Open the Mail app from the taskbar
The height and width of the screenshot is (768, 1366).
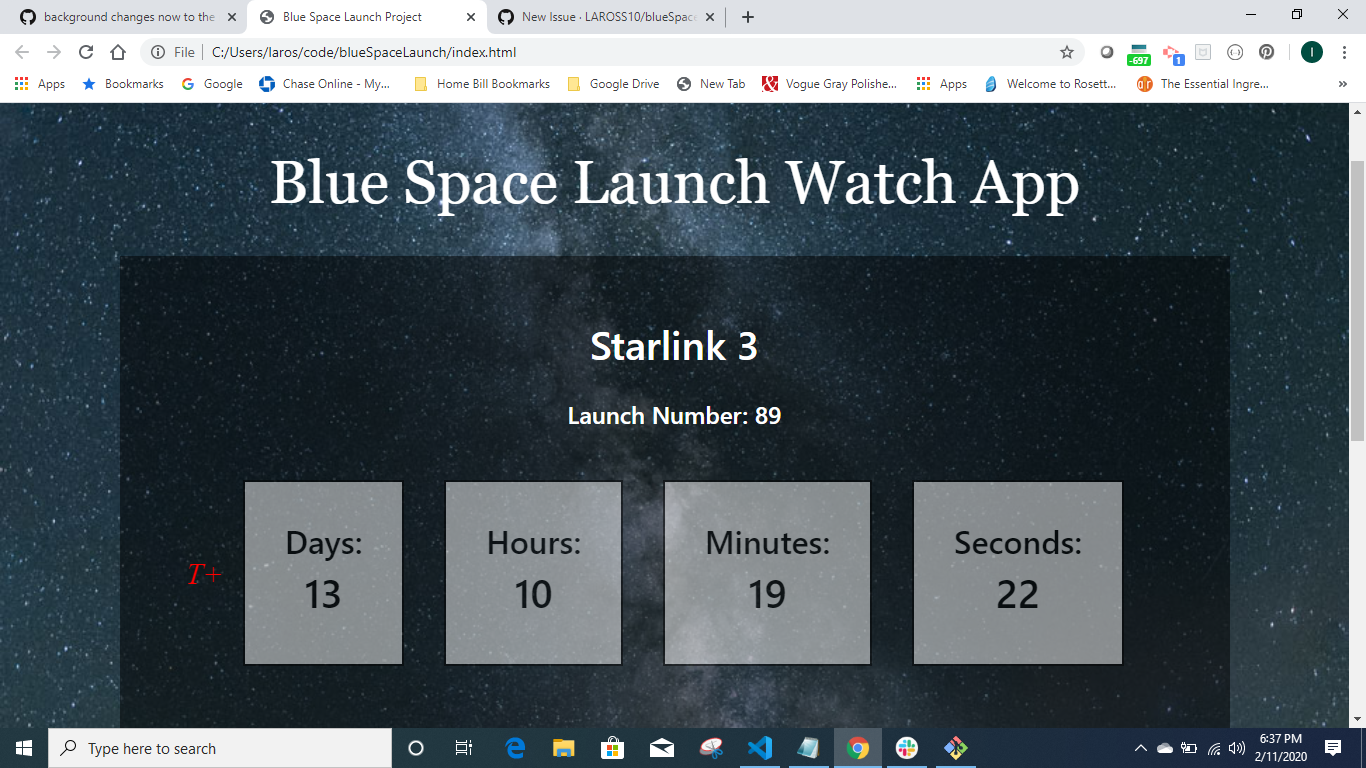click(661, 748)
